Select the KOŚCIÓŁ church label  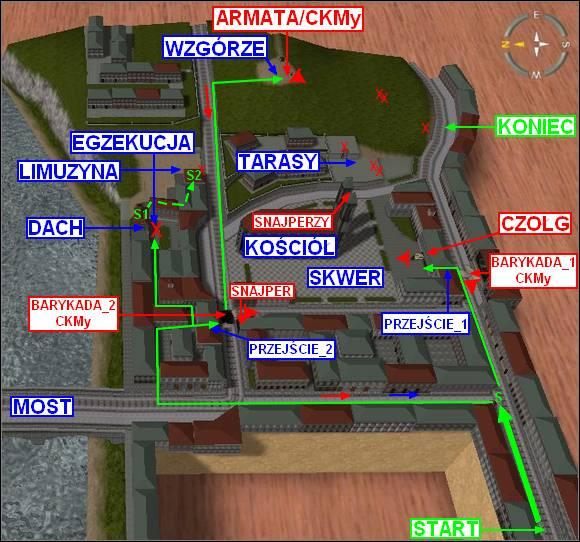(x=290, y=247)
